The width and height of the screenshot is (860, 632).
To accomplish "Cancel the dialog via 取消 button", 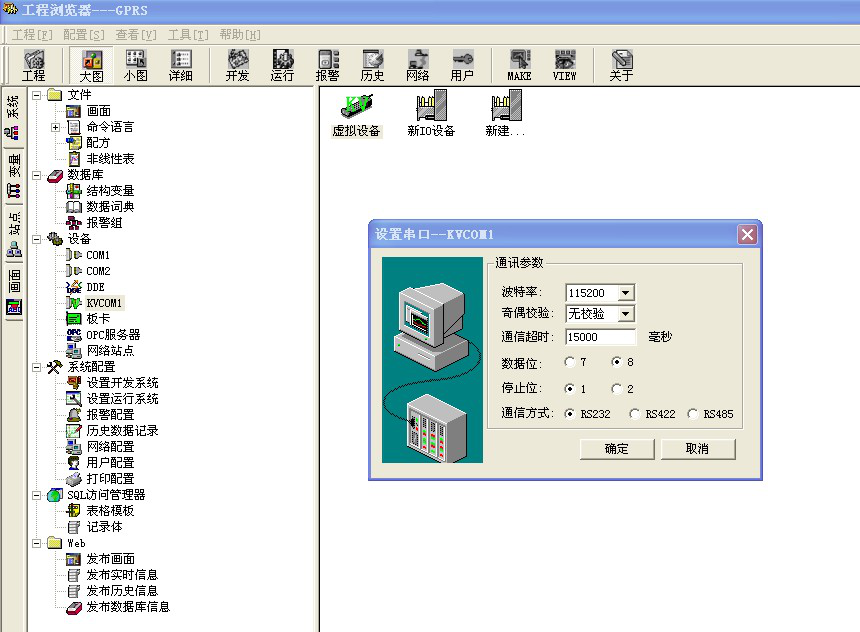I will click(697, 448).
